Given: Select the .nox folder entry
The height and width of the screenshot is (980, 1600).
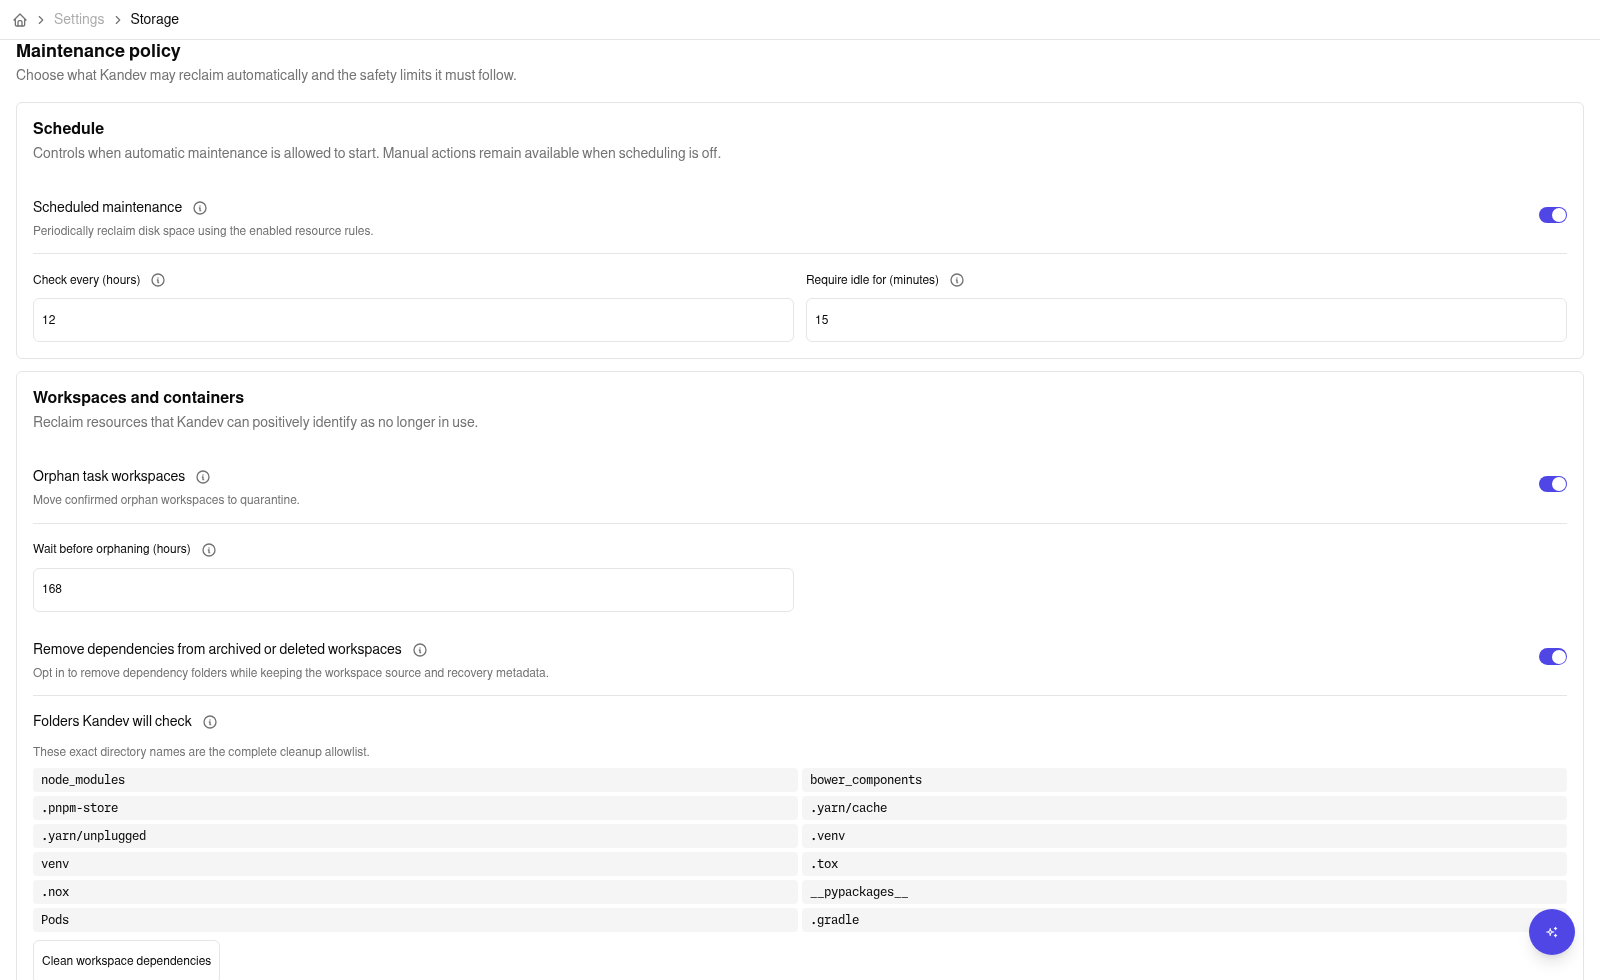Looking at the screenshot, I should pyautogui.click(x=415, y=892).
